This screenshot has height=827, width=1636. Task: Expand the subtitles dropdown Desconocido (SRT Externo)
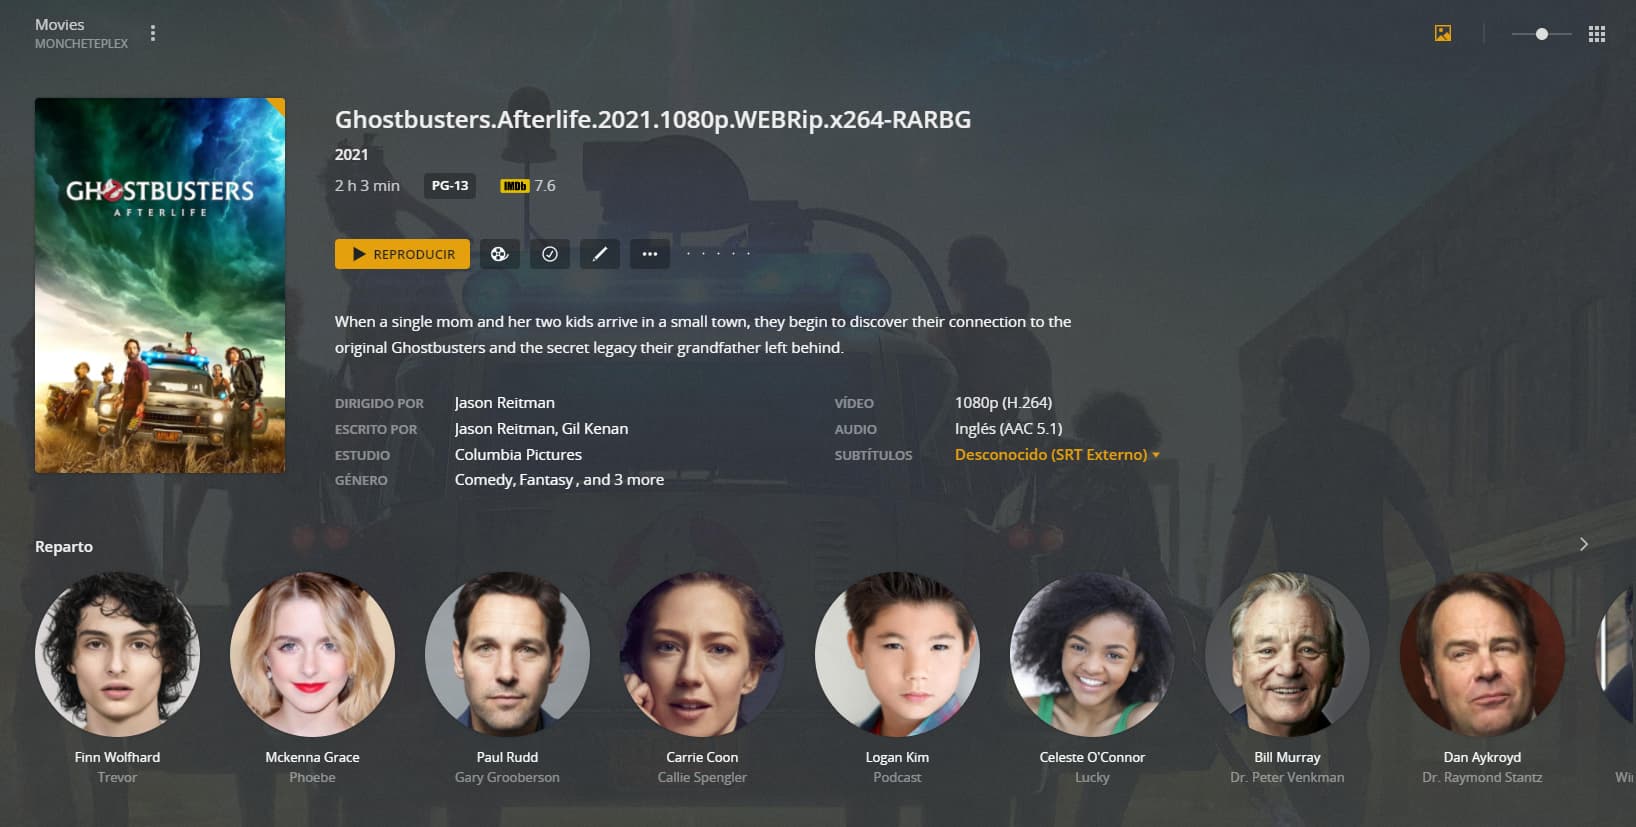pos(1057,454)
